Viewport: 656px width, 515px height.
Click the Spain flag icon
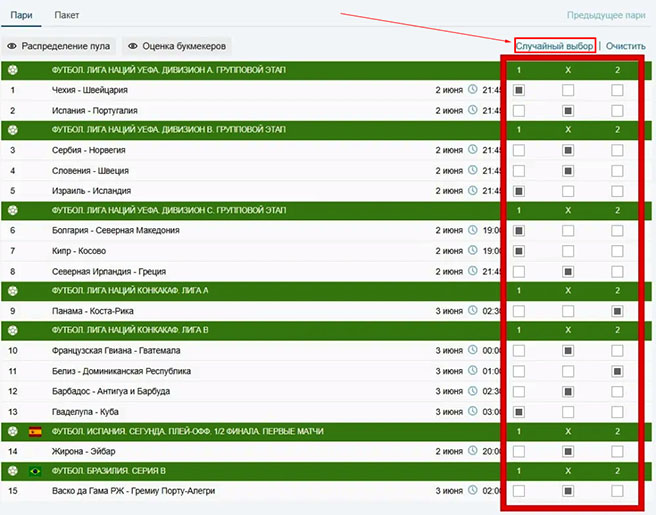35,431
